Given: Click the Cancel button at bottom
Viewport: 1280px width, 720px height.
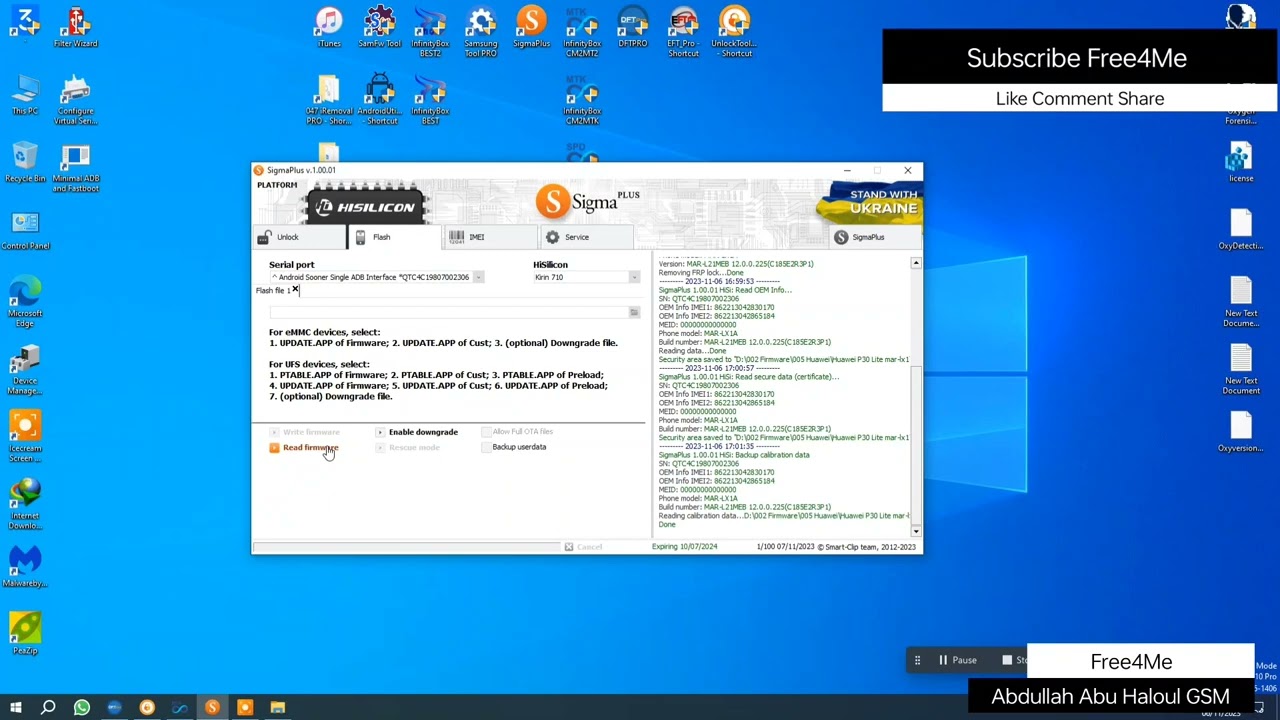Looking at the screenshot, I should [583, 547].
